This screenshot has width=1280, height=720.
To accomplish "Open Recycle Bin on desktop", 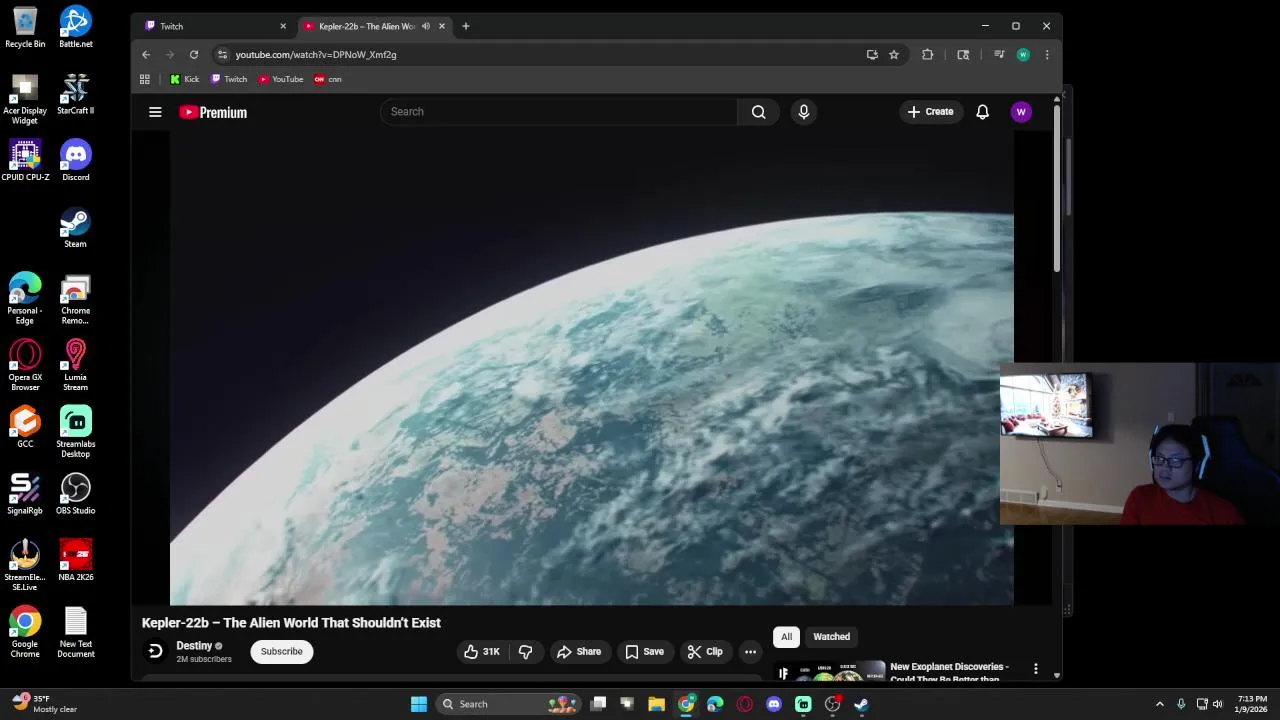I will [x=25, y=27].
